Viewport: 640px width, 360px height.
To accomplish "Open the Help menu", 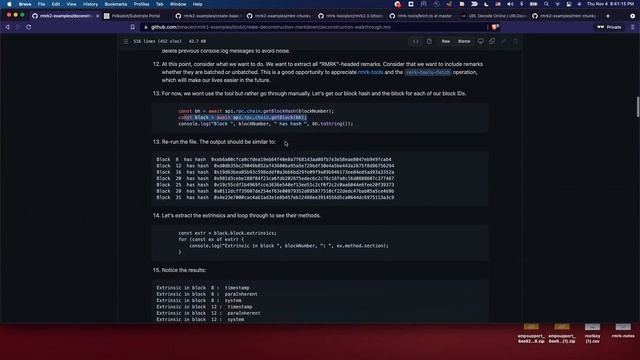I will click(x=198, y=4).
